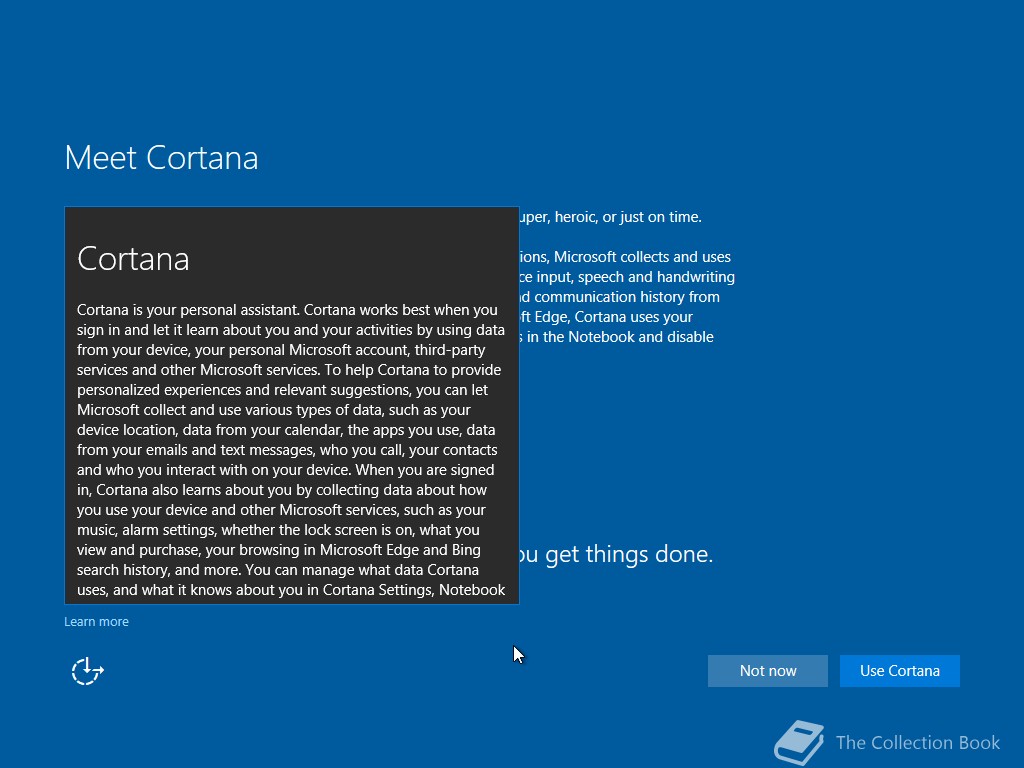This screenshot has height=768, width=1024.
Task: Click text 'Cortana is your personal assistant'
Action: (188, 310)
